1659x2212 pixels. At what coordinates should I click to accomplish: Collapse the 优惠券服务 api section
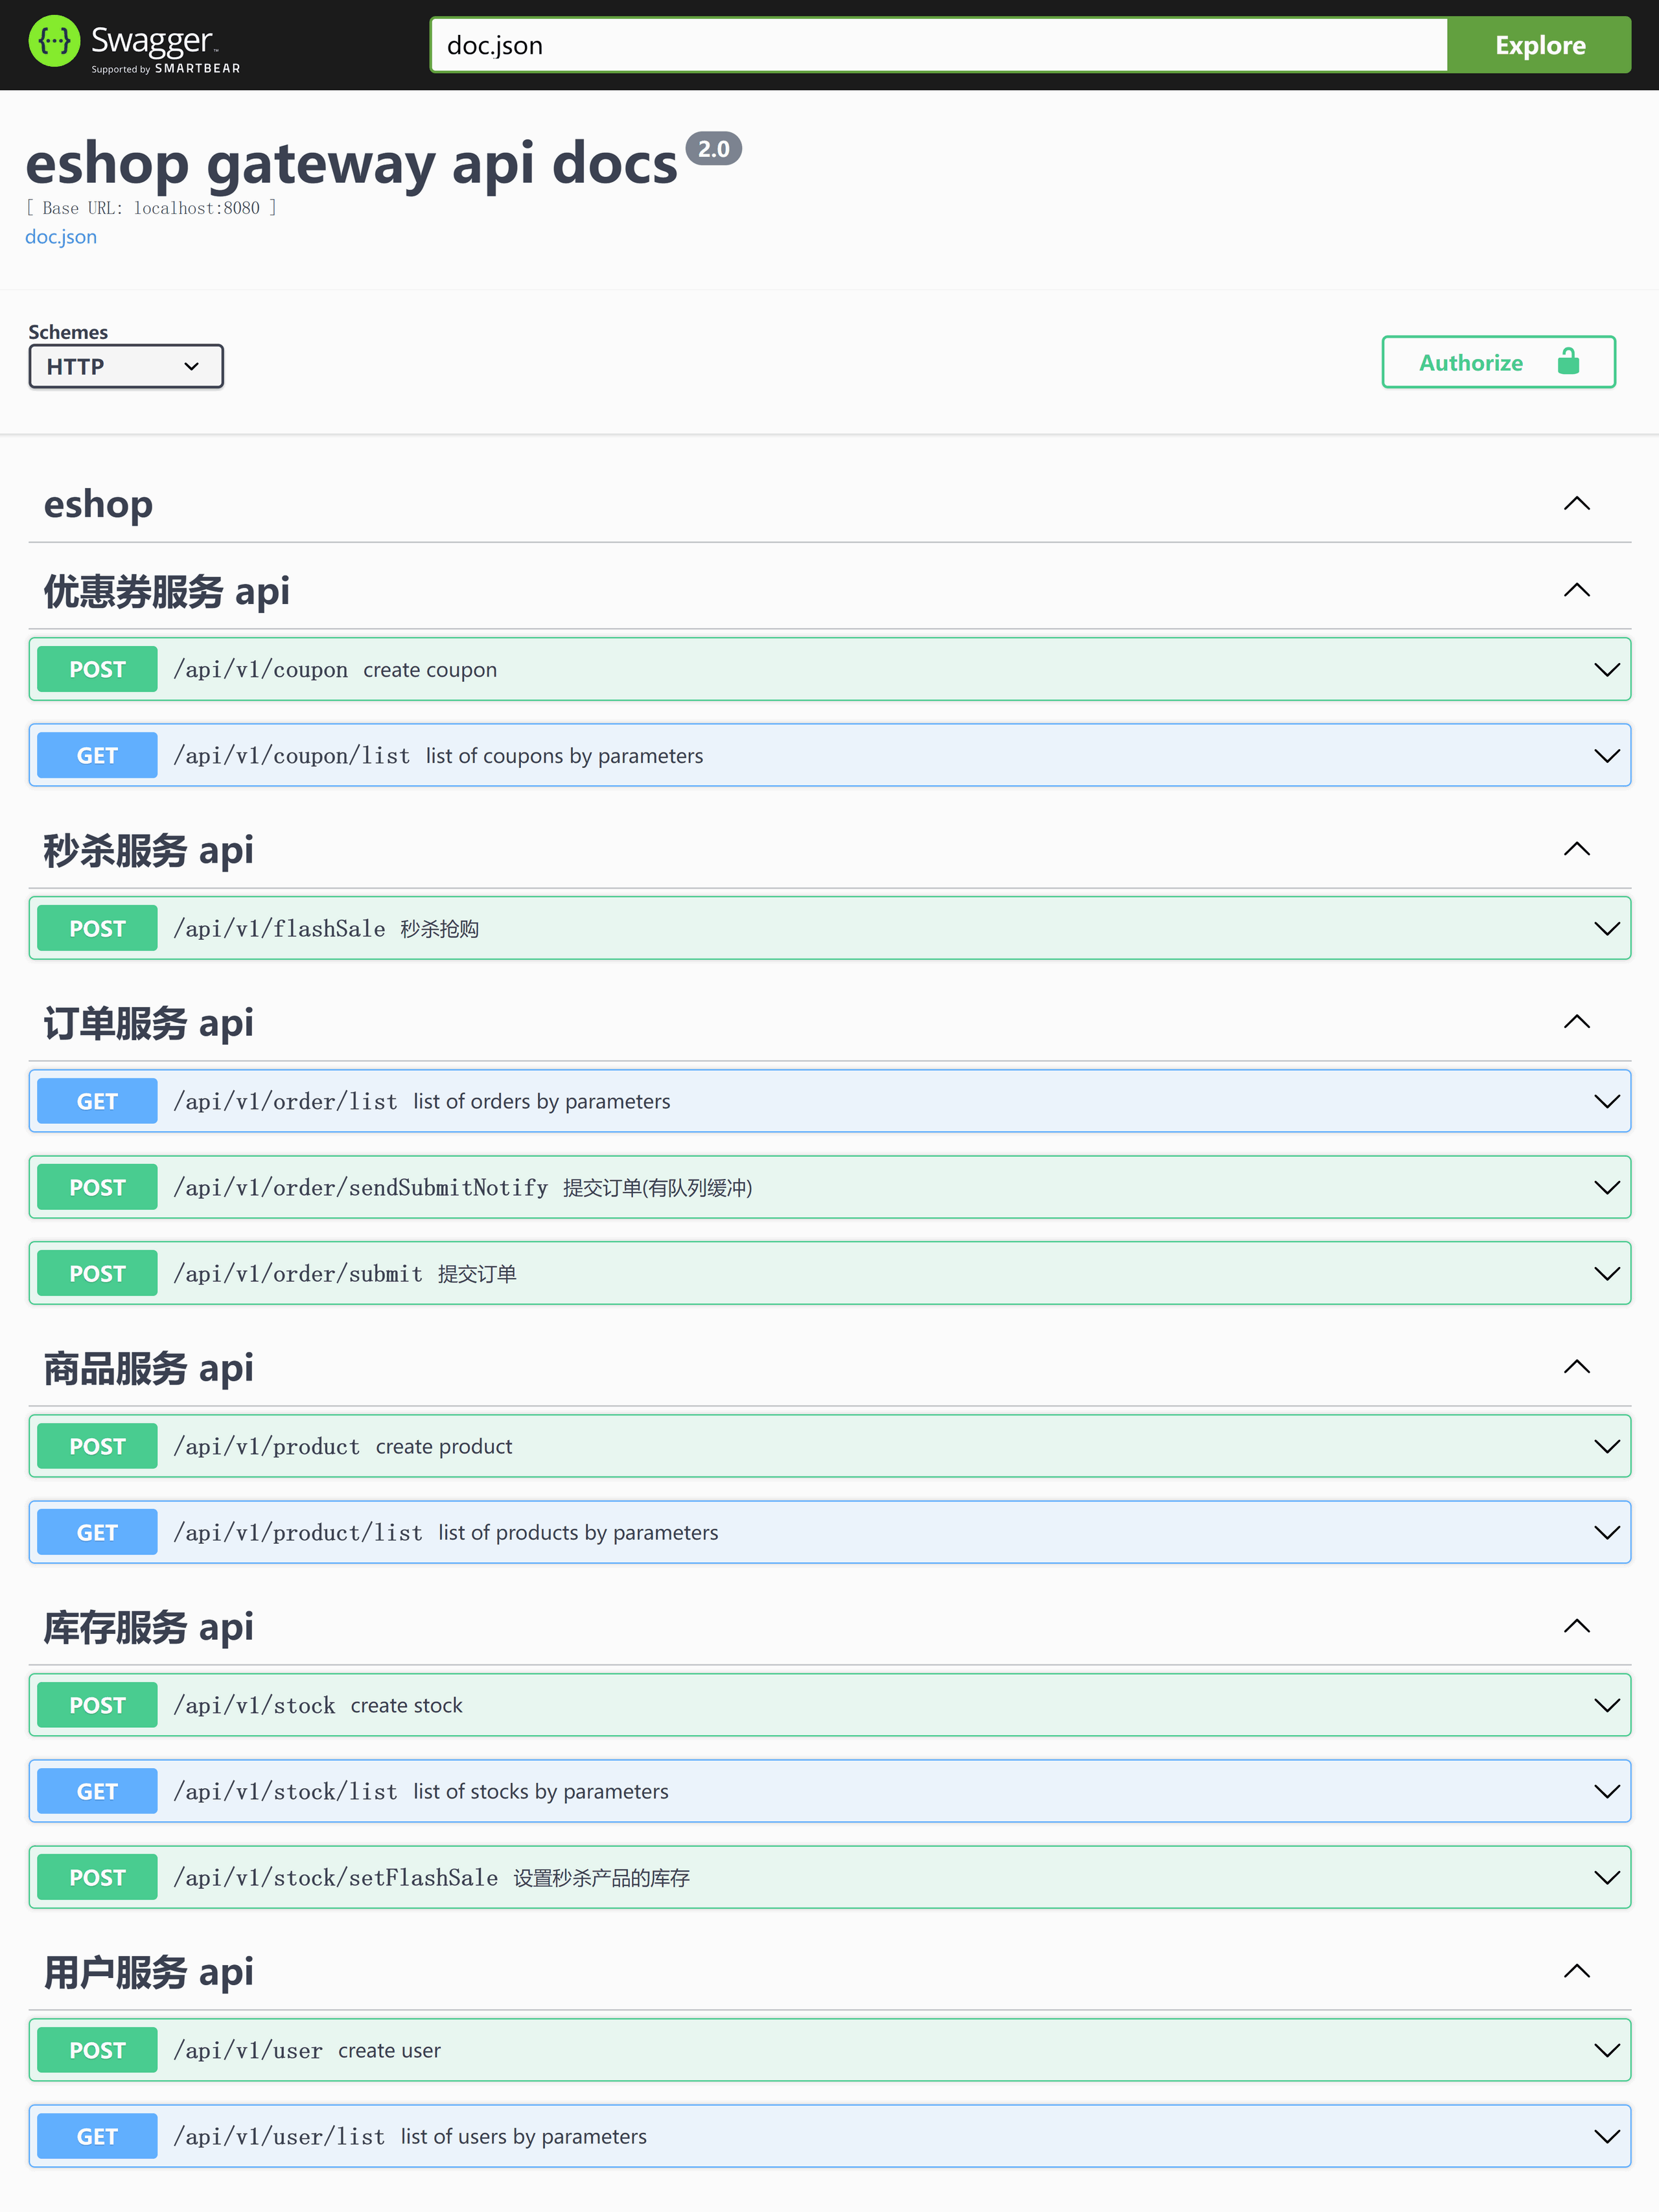coord(1576,591)
